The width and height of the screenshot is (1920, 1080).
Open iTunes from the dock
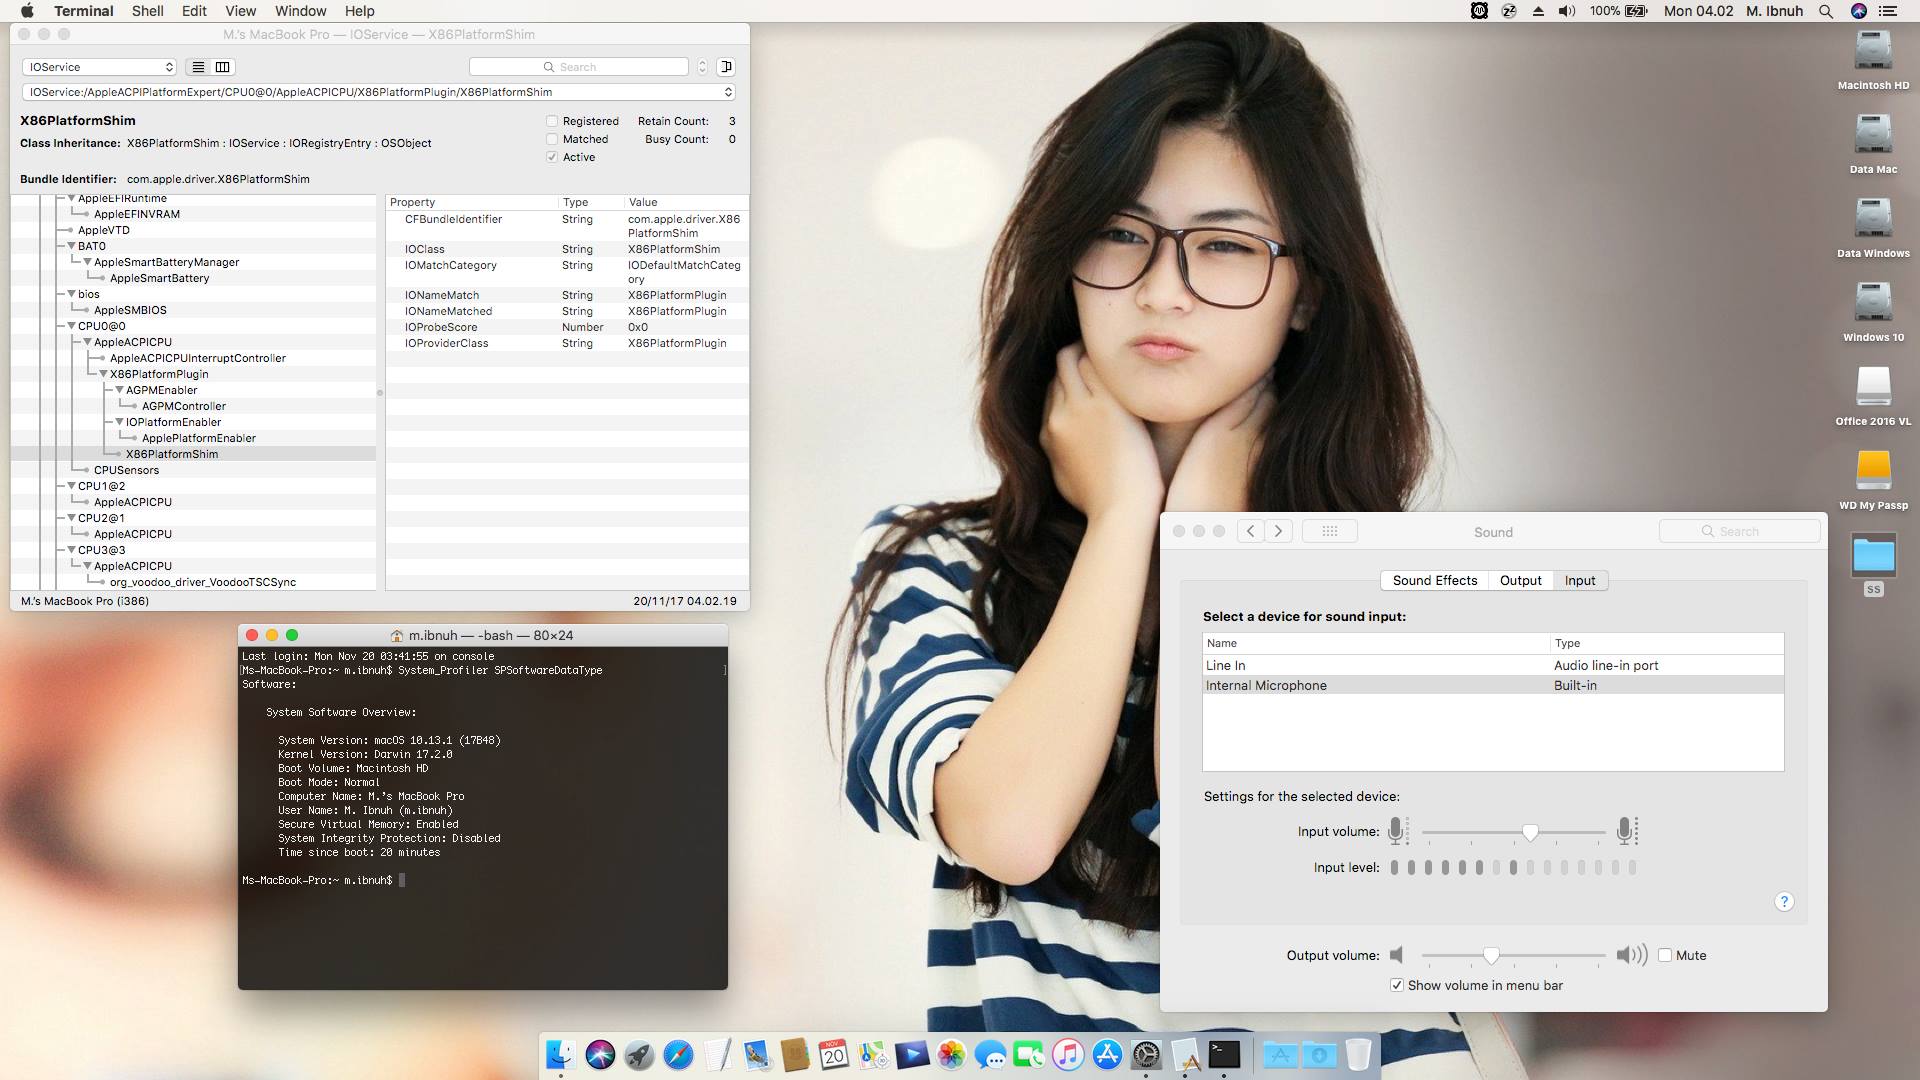pos(1067,1054)
